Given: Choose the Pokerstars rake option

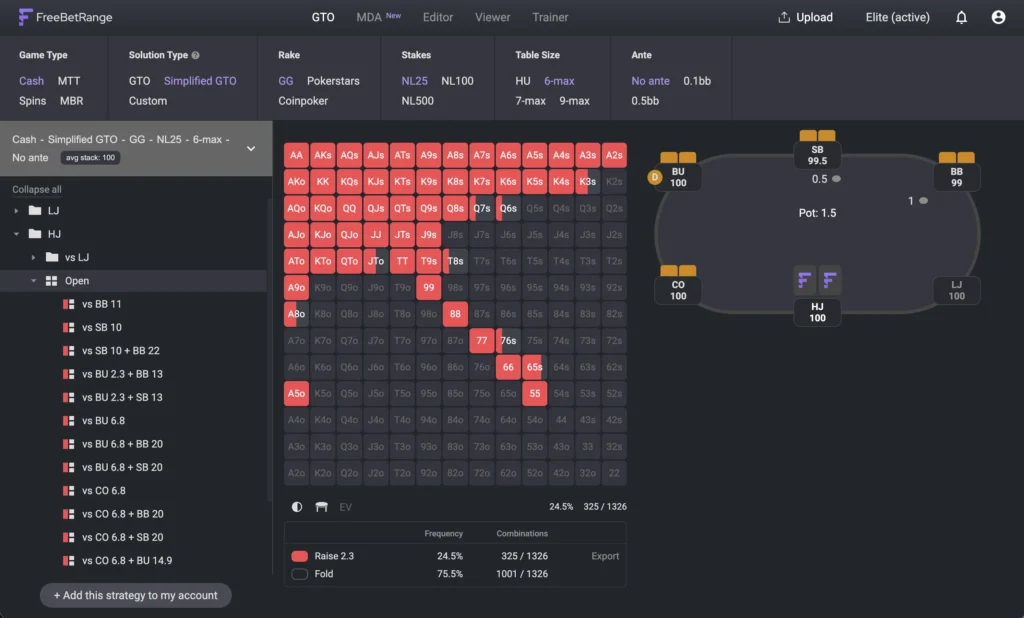Looking at the screenshot, I should point(333,81).
